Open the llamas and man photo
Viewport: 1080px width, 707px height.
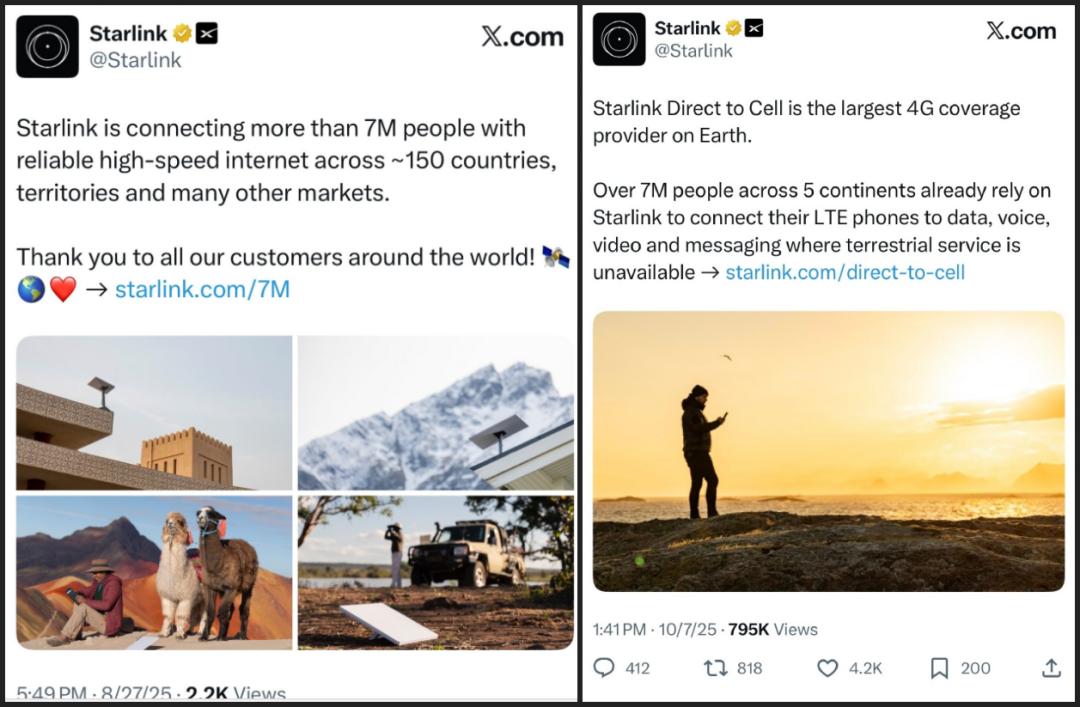pyautogui.click(x=154, y=572)
